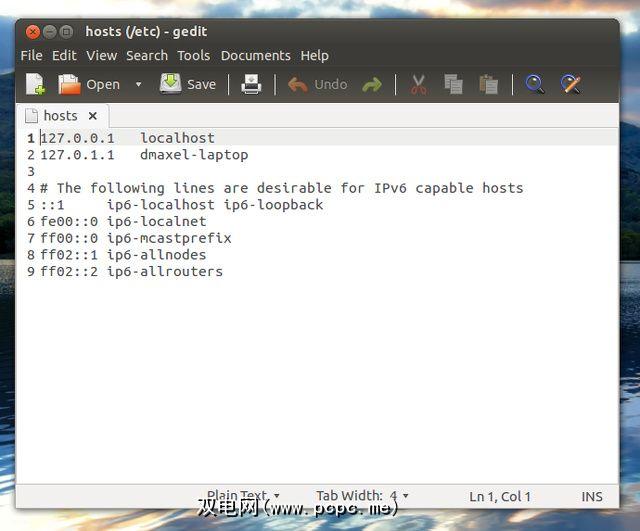Click the gedit window title bar text

click(146, 31)
